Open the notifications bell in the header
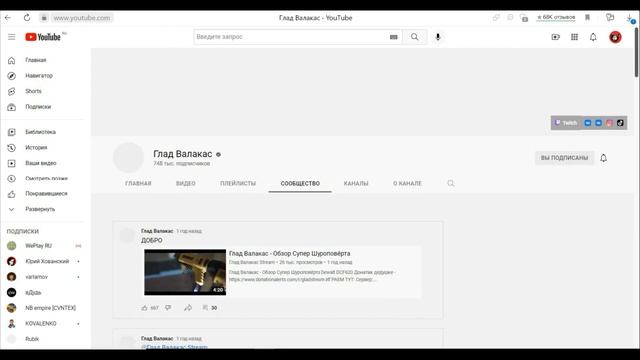Image resolution: width=640 pixels, height=360 pixels. (593, 37)
